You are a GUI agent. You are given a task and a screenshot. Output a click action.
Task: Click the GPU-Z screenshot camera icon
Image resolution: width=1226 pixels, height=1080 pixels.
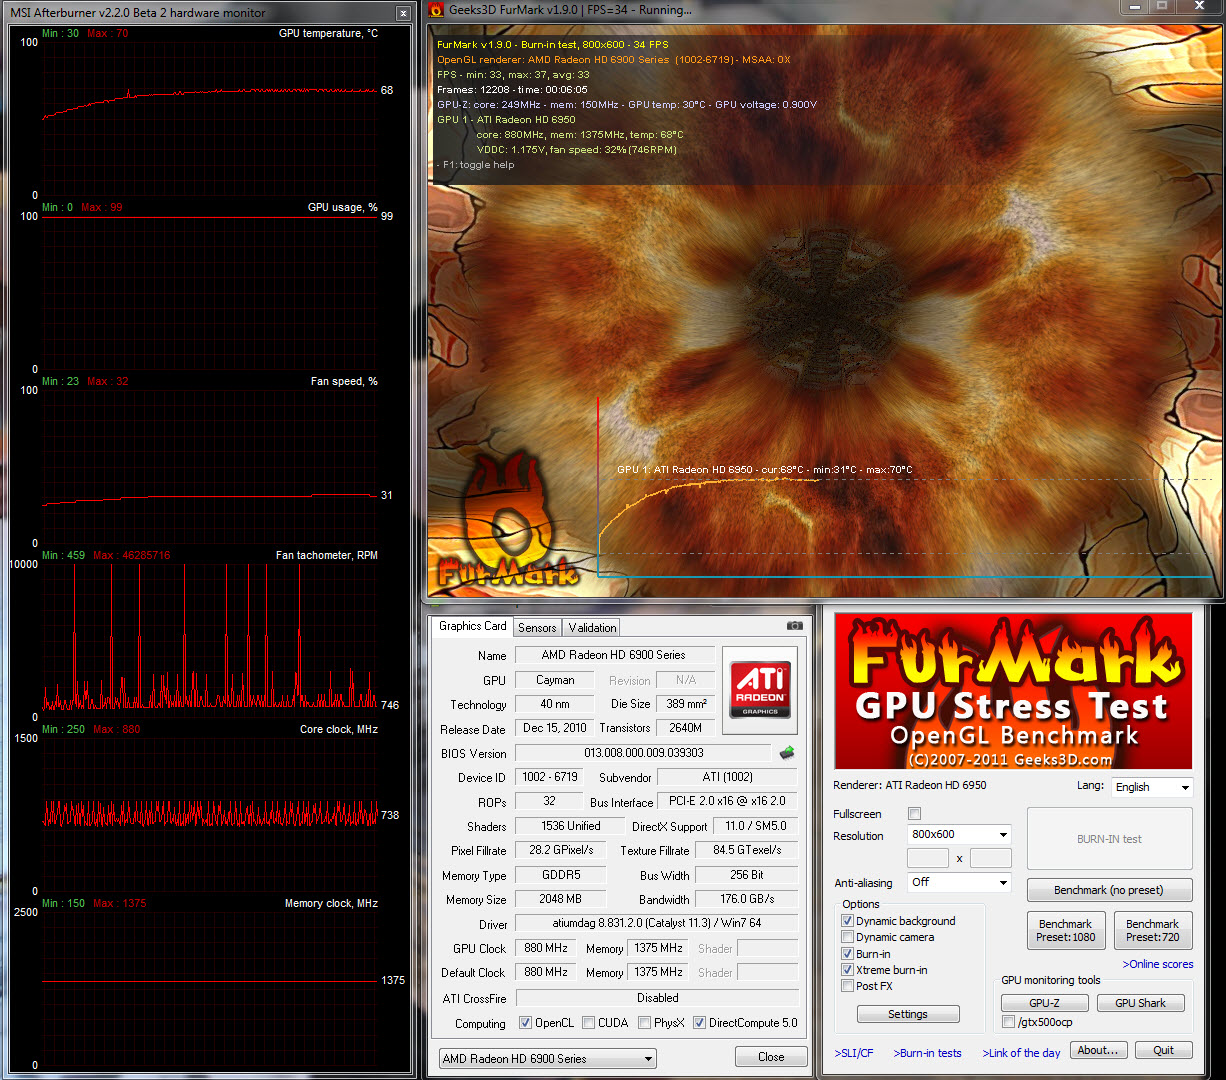pos(794,626)
